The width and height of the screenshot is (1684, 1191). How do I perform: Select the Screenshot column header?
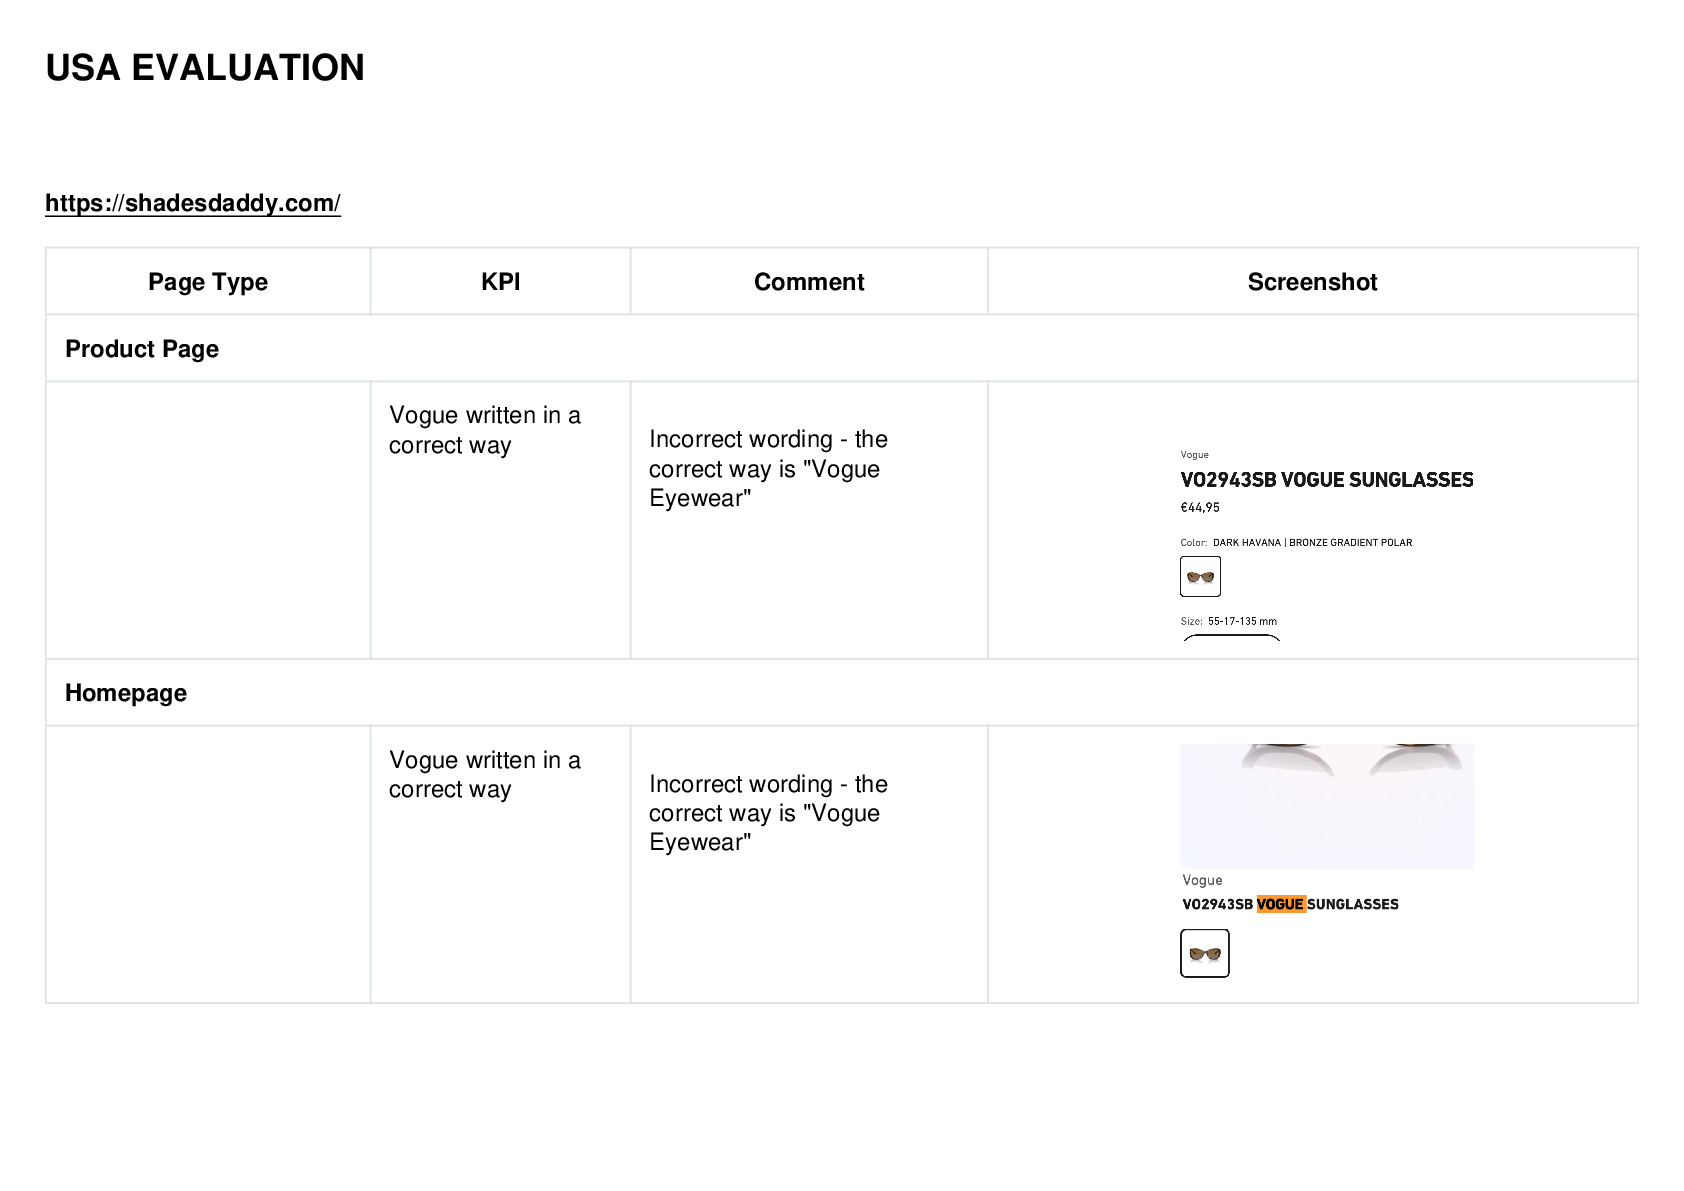(x=1312, y=282)
